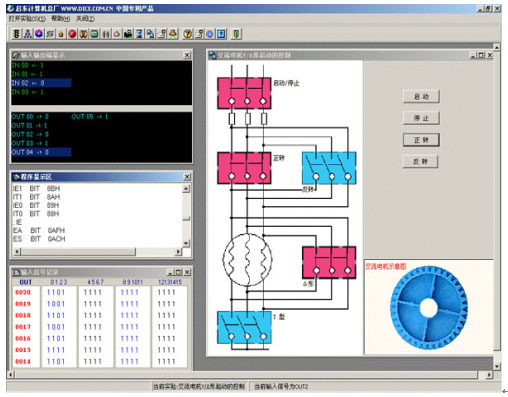The height and width of the screenshot is (397, 508).
Task: Select the IN 02 highlighted input row
Action: (x=41, y=83)
